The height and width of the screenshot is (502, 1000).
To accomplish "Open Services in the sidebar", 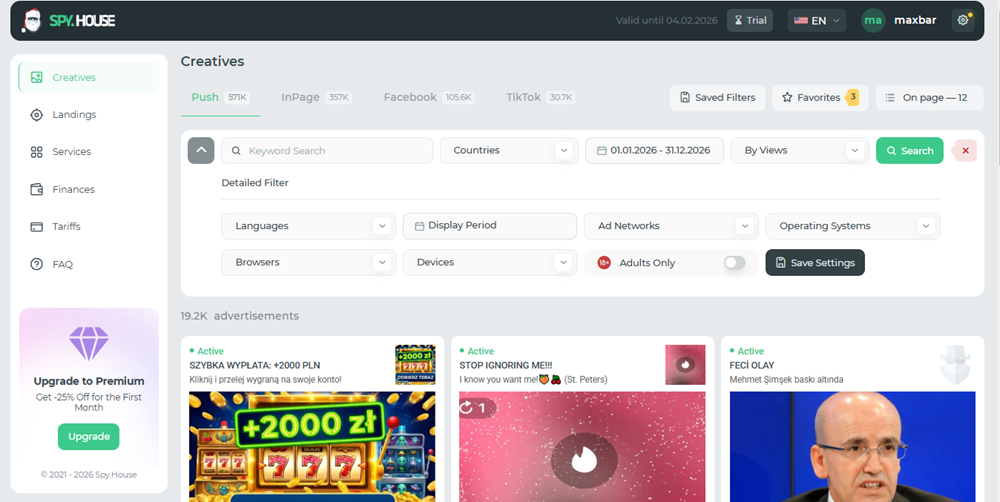I will 88,152.
